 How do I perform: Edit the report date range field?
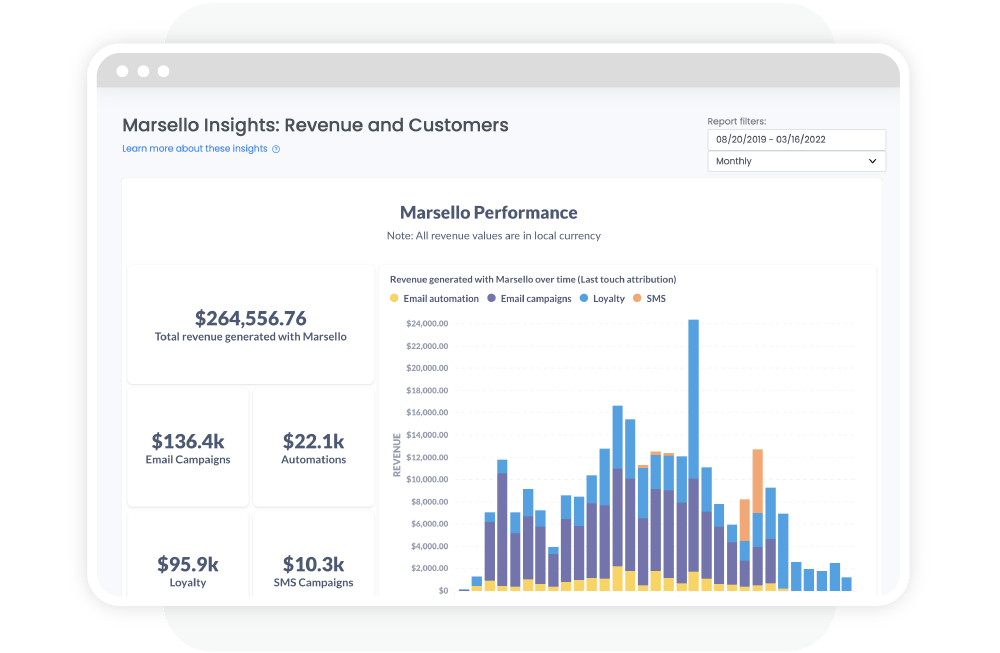tap(797, 140)
